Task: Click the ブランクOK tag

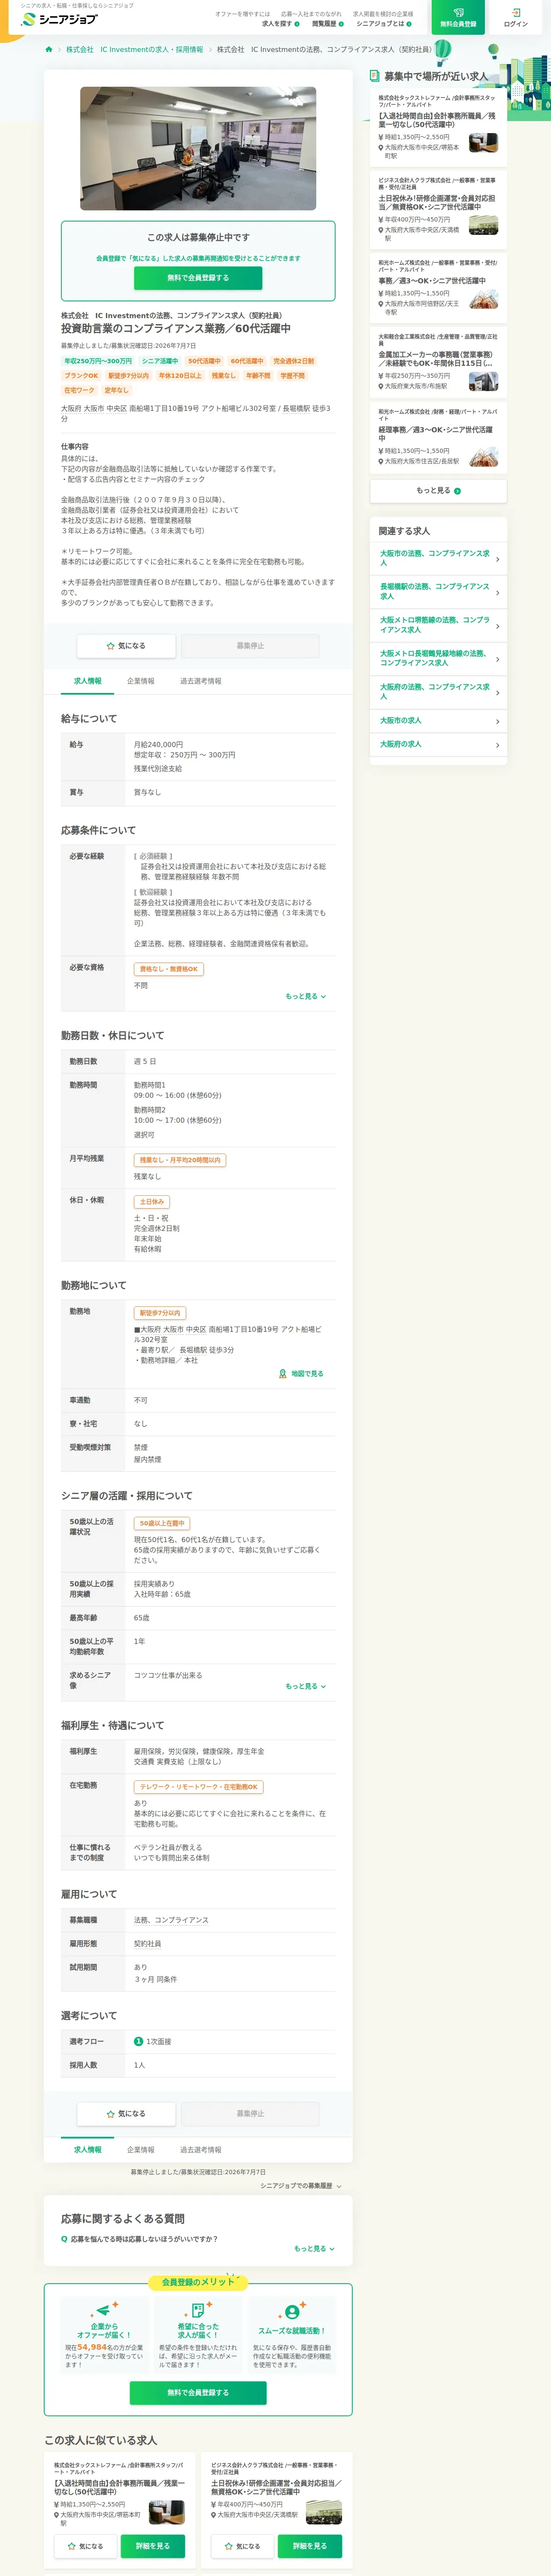Action: click(81, 376)
